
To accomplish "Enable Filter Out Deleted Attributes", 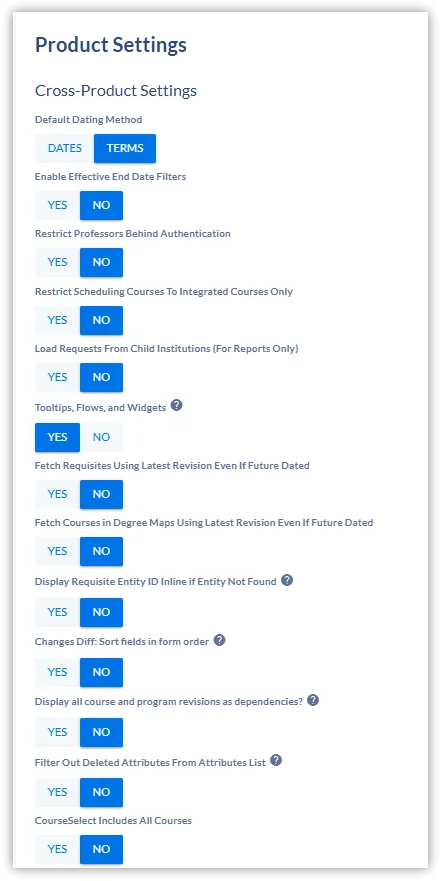I will 57,792.
